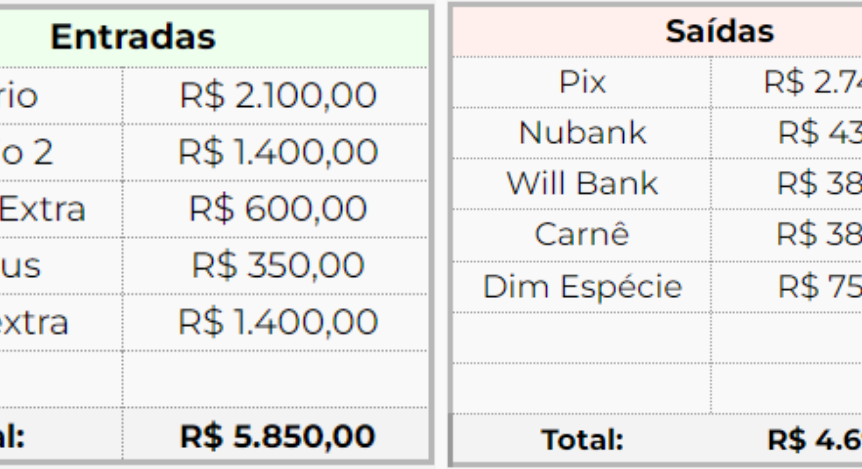Click the Total label under Saídas

(582, 438)
